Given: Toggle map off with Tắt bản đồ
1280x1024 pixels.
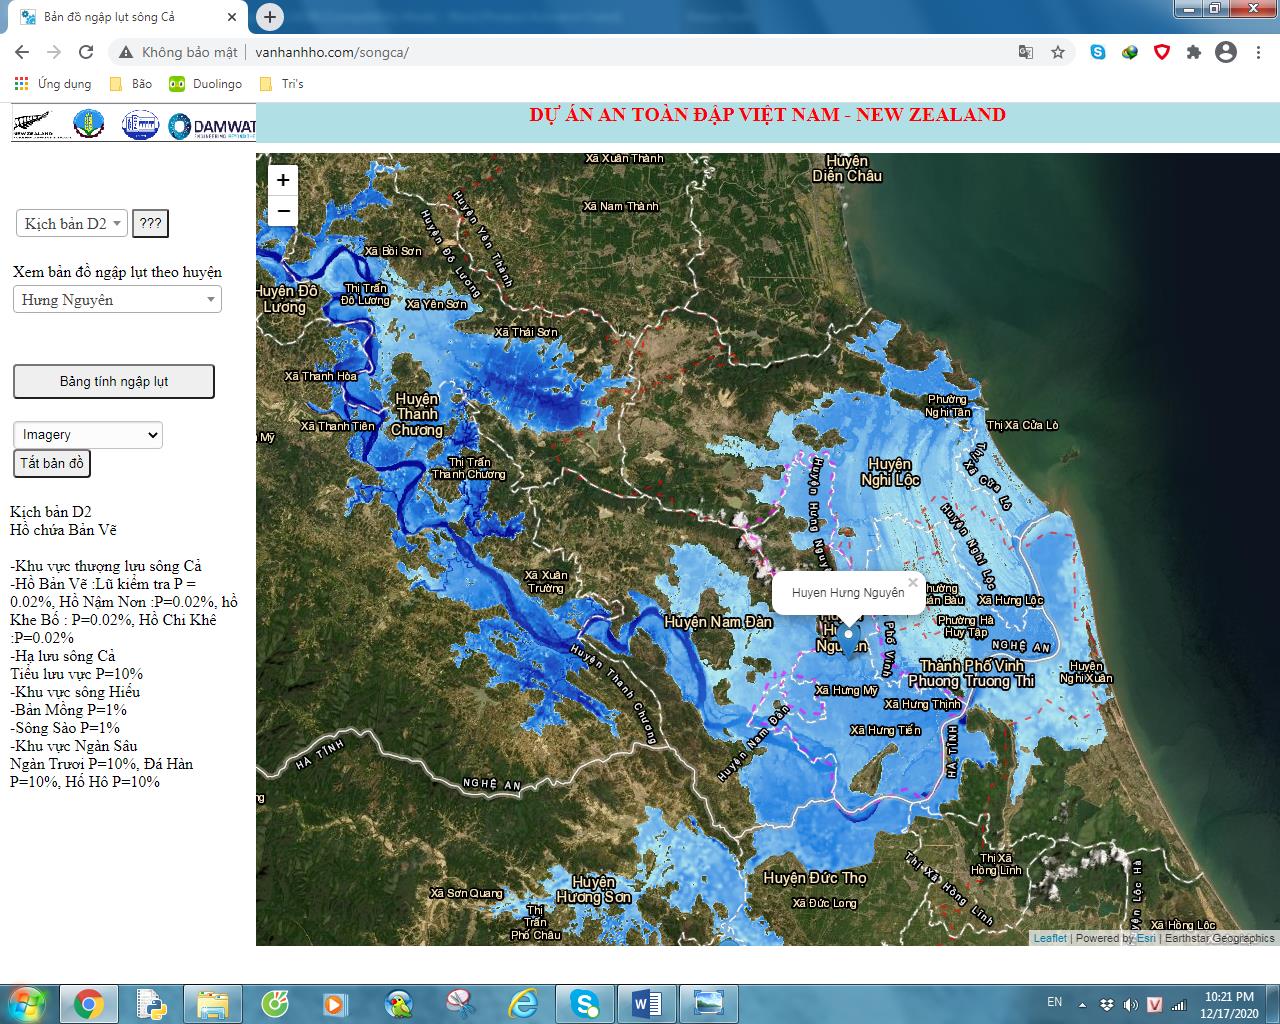Looking at the screenshot, I should pyautogui.click(x=52, y=463).
